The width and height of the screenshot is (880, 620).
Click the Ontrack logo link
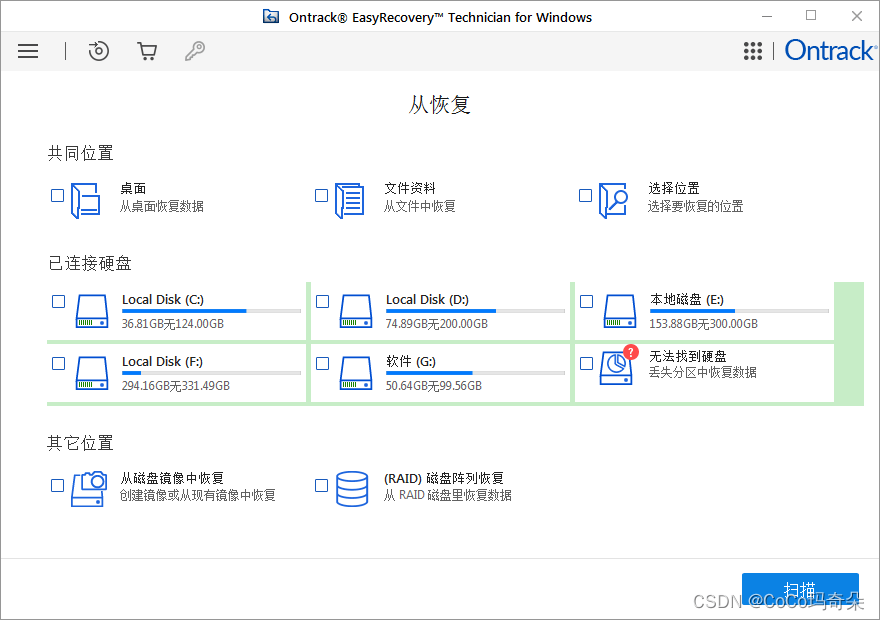(x=829, y=51)
